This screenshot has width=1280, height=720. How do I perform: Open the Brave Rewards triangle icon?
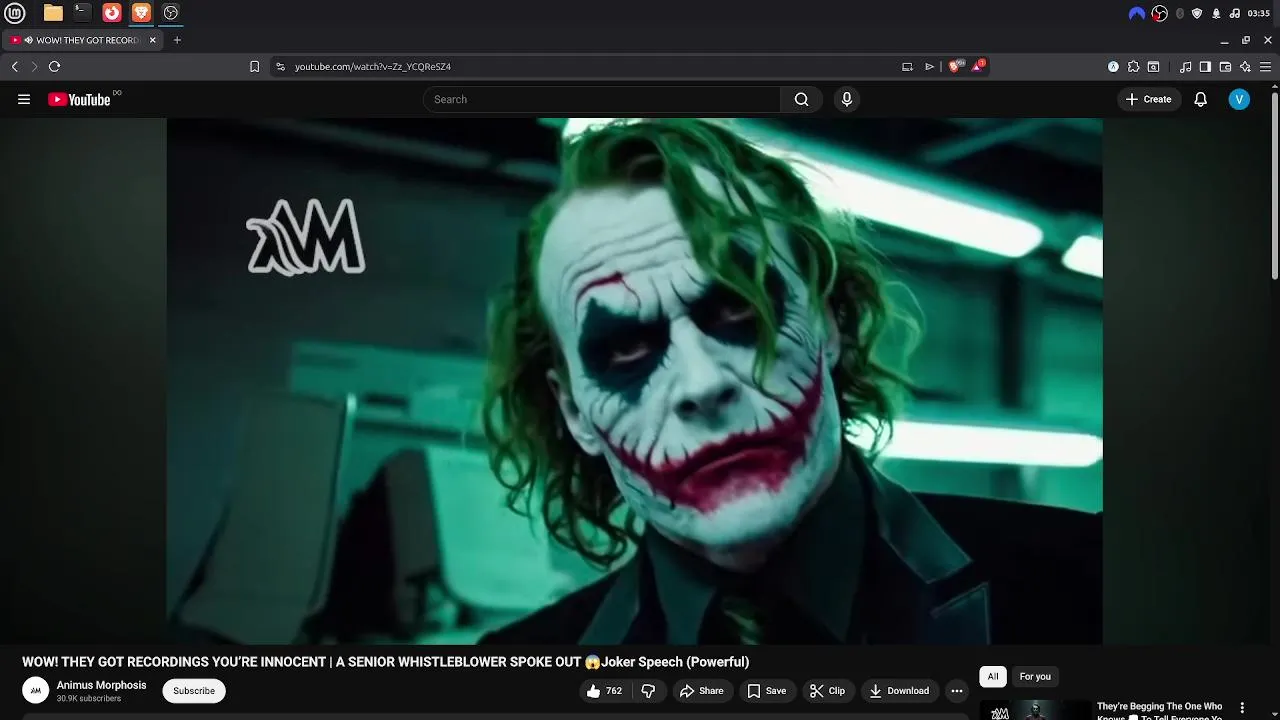click(x=978, y=66)
